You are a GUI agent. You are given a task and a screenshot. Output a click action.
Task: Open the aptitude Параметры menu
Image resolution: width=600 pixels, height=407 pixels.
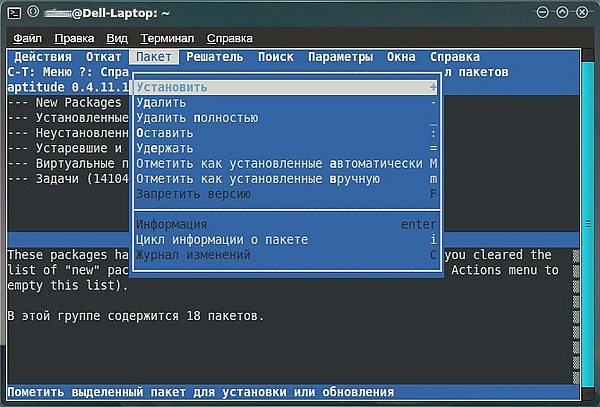340,57
